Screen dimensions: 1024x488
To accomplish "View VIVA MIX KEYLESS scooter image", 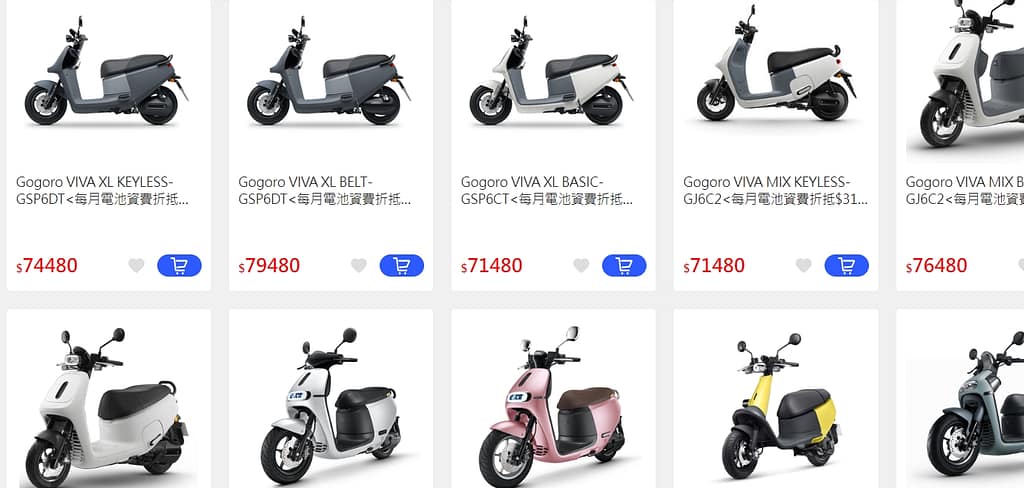I will [x=776, y=63].
